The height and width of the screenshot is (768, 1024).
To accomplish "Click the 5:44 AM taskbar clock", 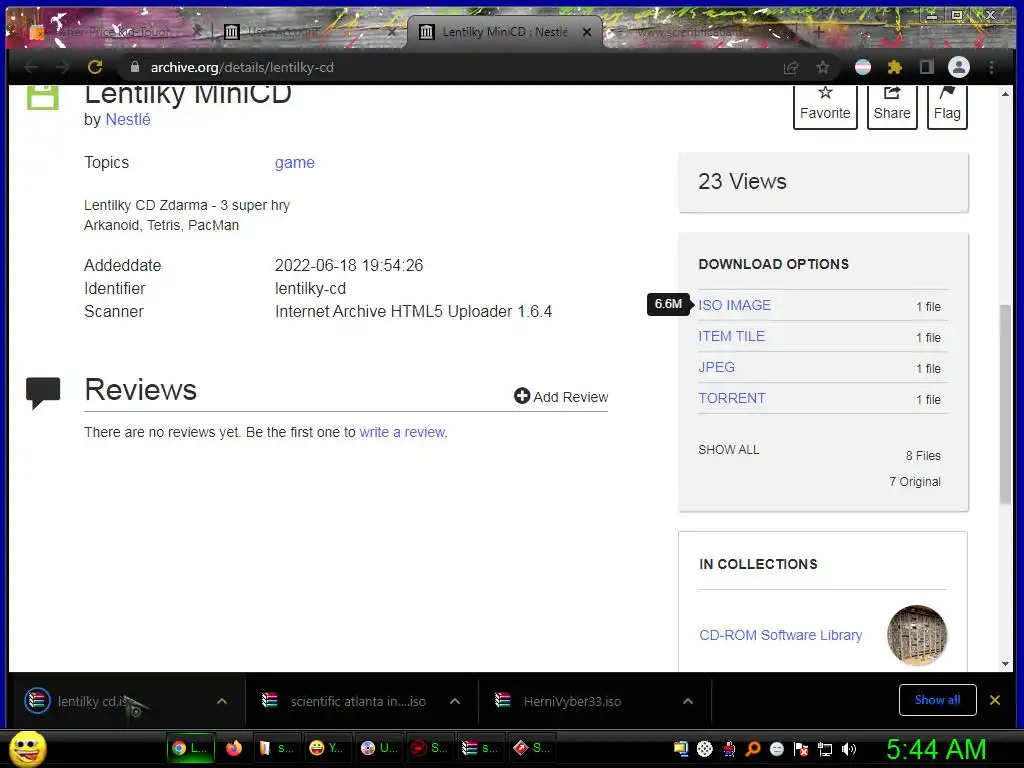I will pyautogui.click(x=936, y=749).
